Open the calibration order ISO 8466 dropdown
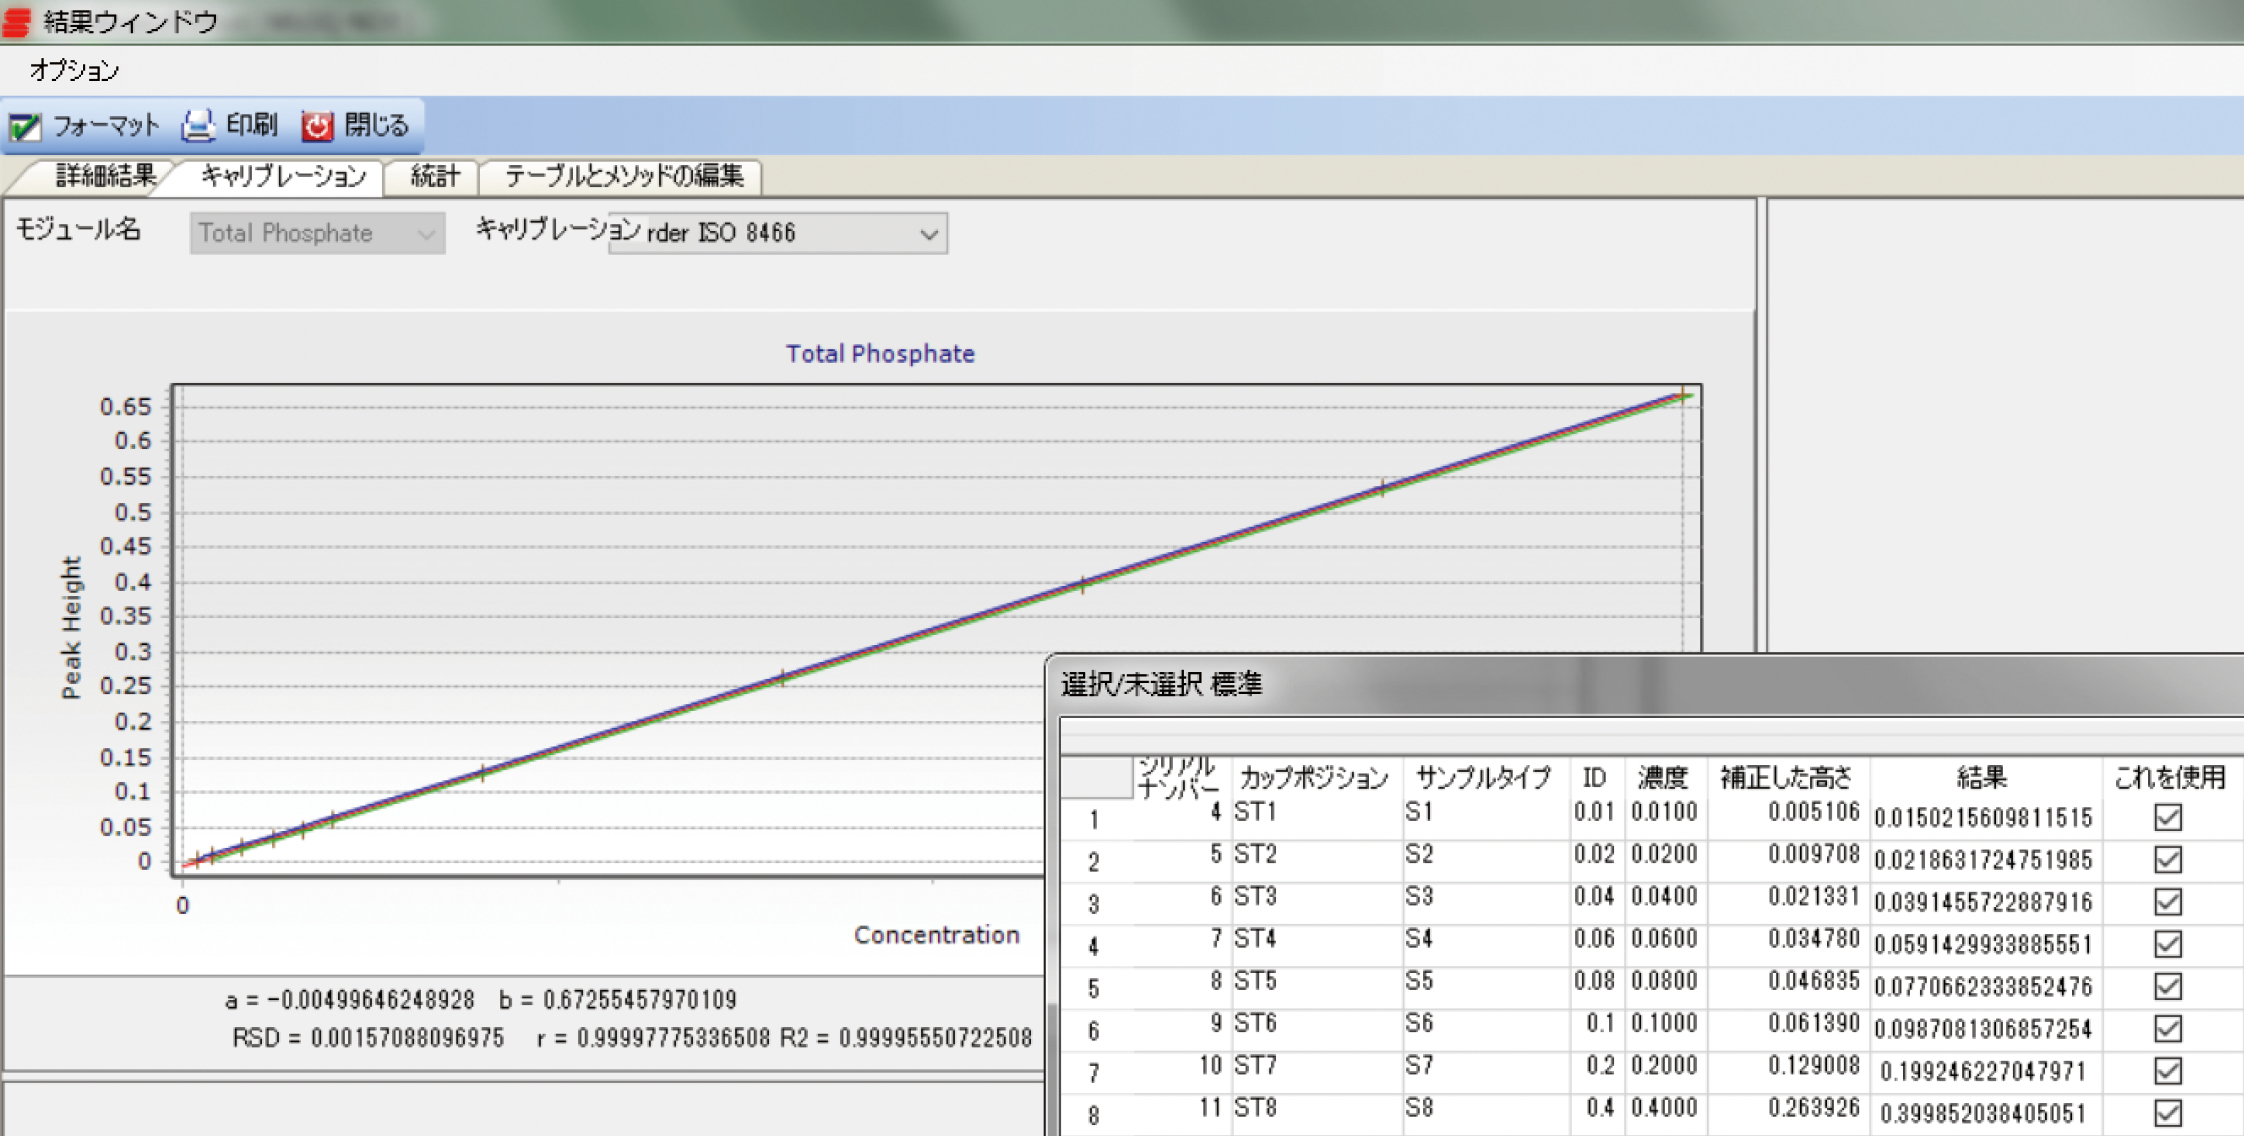The image size is (2244, 1136). (777, 233)
